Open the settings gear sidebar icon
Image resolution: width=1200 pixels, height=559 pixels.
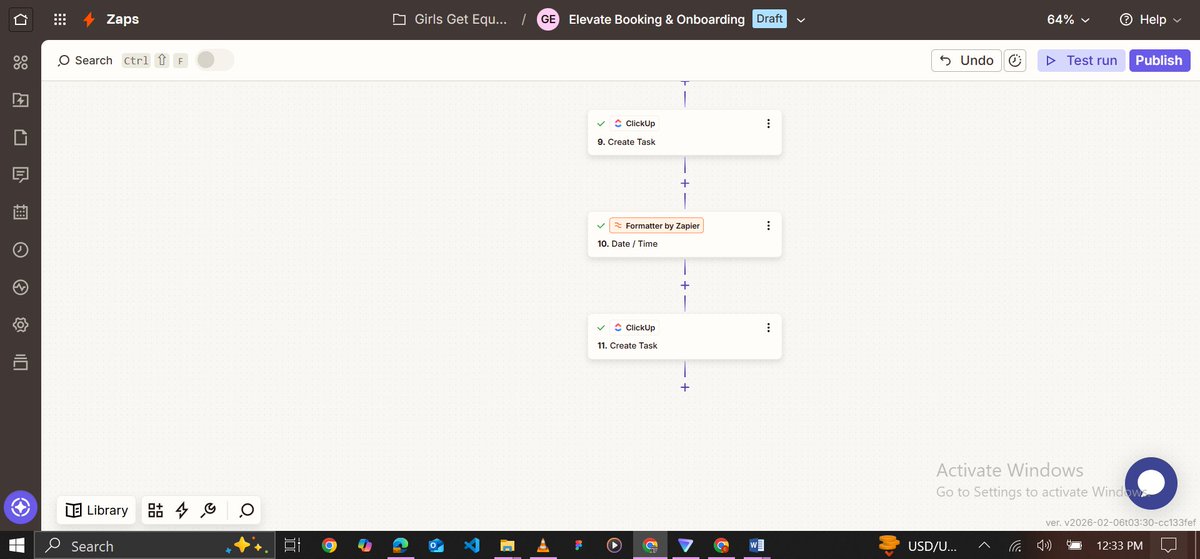(20, 324)
